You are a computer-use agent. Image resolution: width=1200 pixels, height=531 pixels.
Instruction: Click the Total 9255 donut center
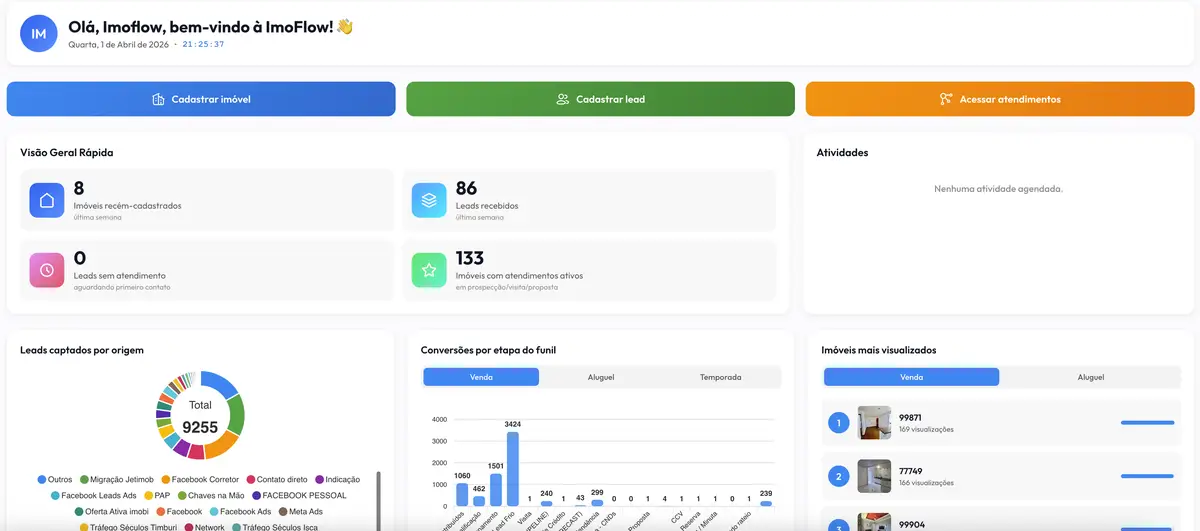[200, 416]
